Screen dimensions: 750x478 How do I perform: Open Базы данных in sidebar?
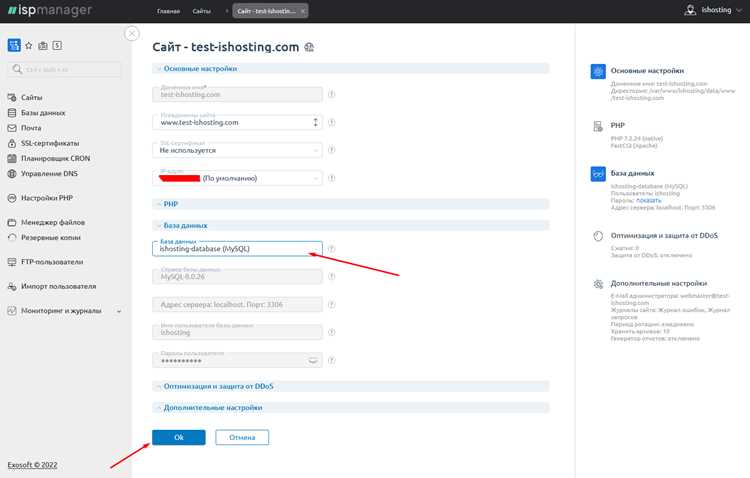pos(43,113)
